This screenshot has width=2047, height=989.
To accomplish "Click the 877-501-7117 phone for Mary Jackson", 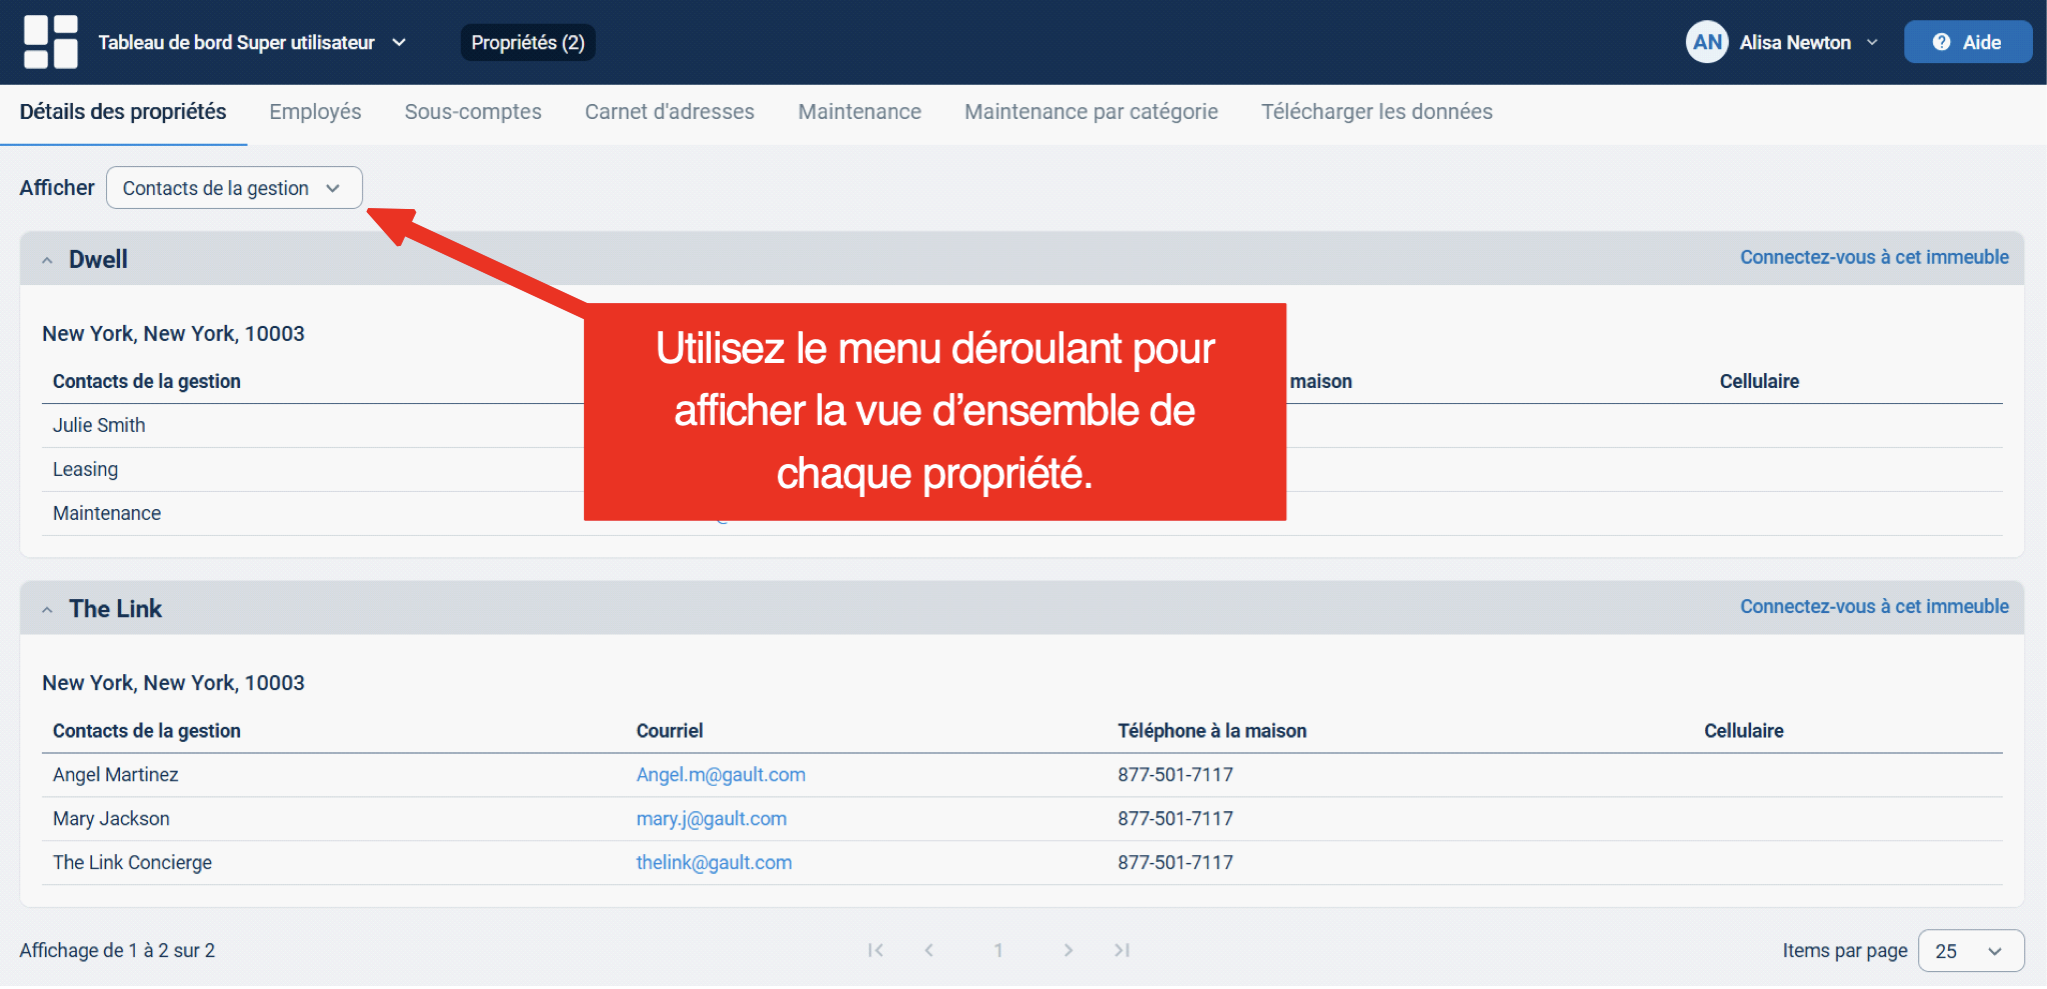I will pyautogui.click(x=1175, y=819).
